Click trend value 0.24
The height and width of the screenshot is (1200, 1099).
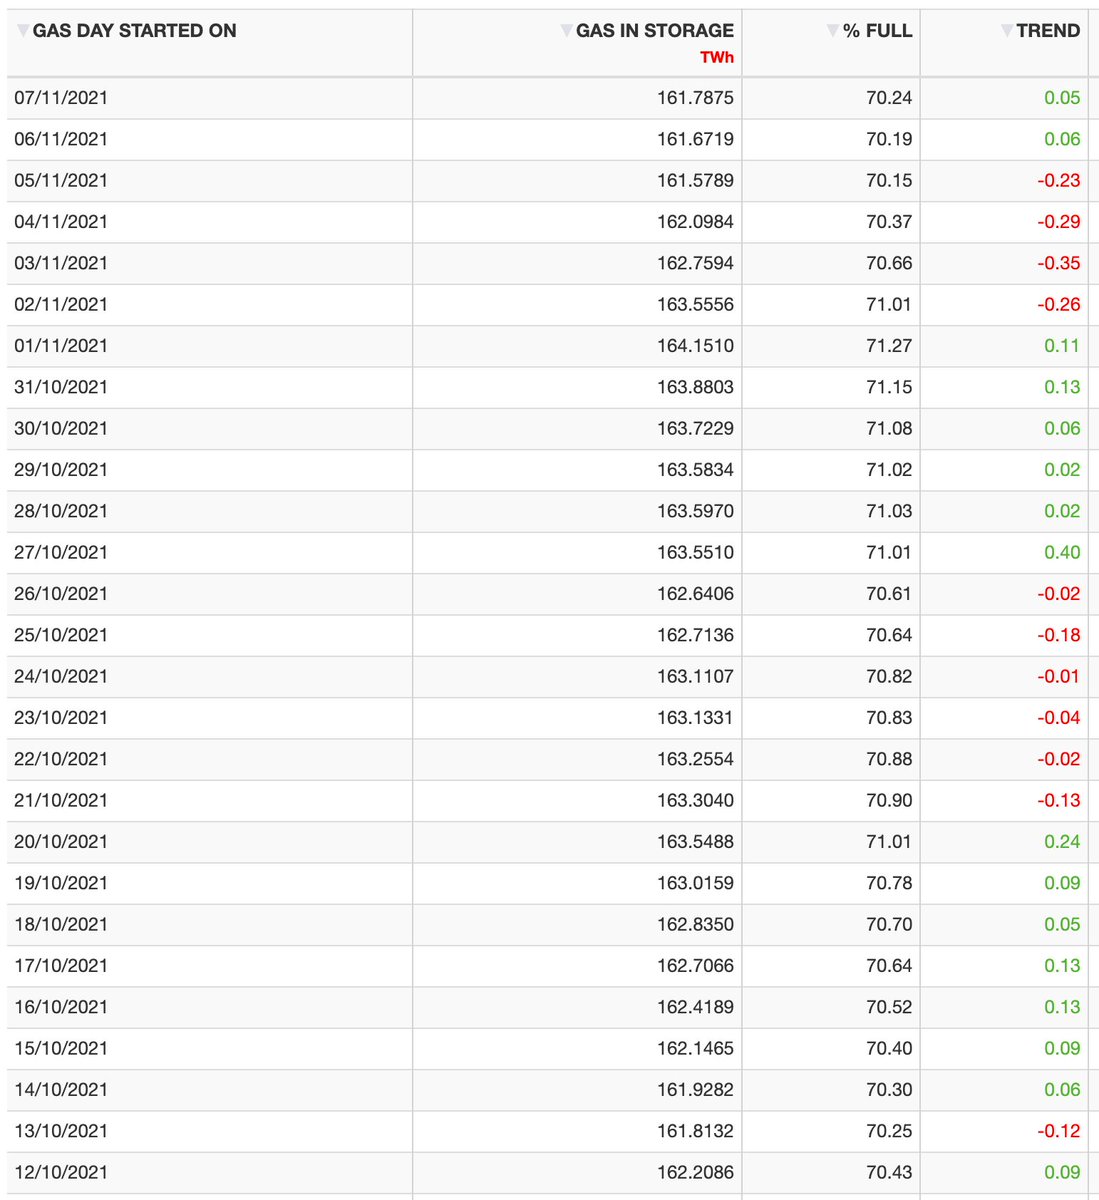tap(1062, 842)
